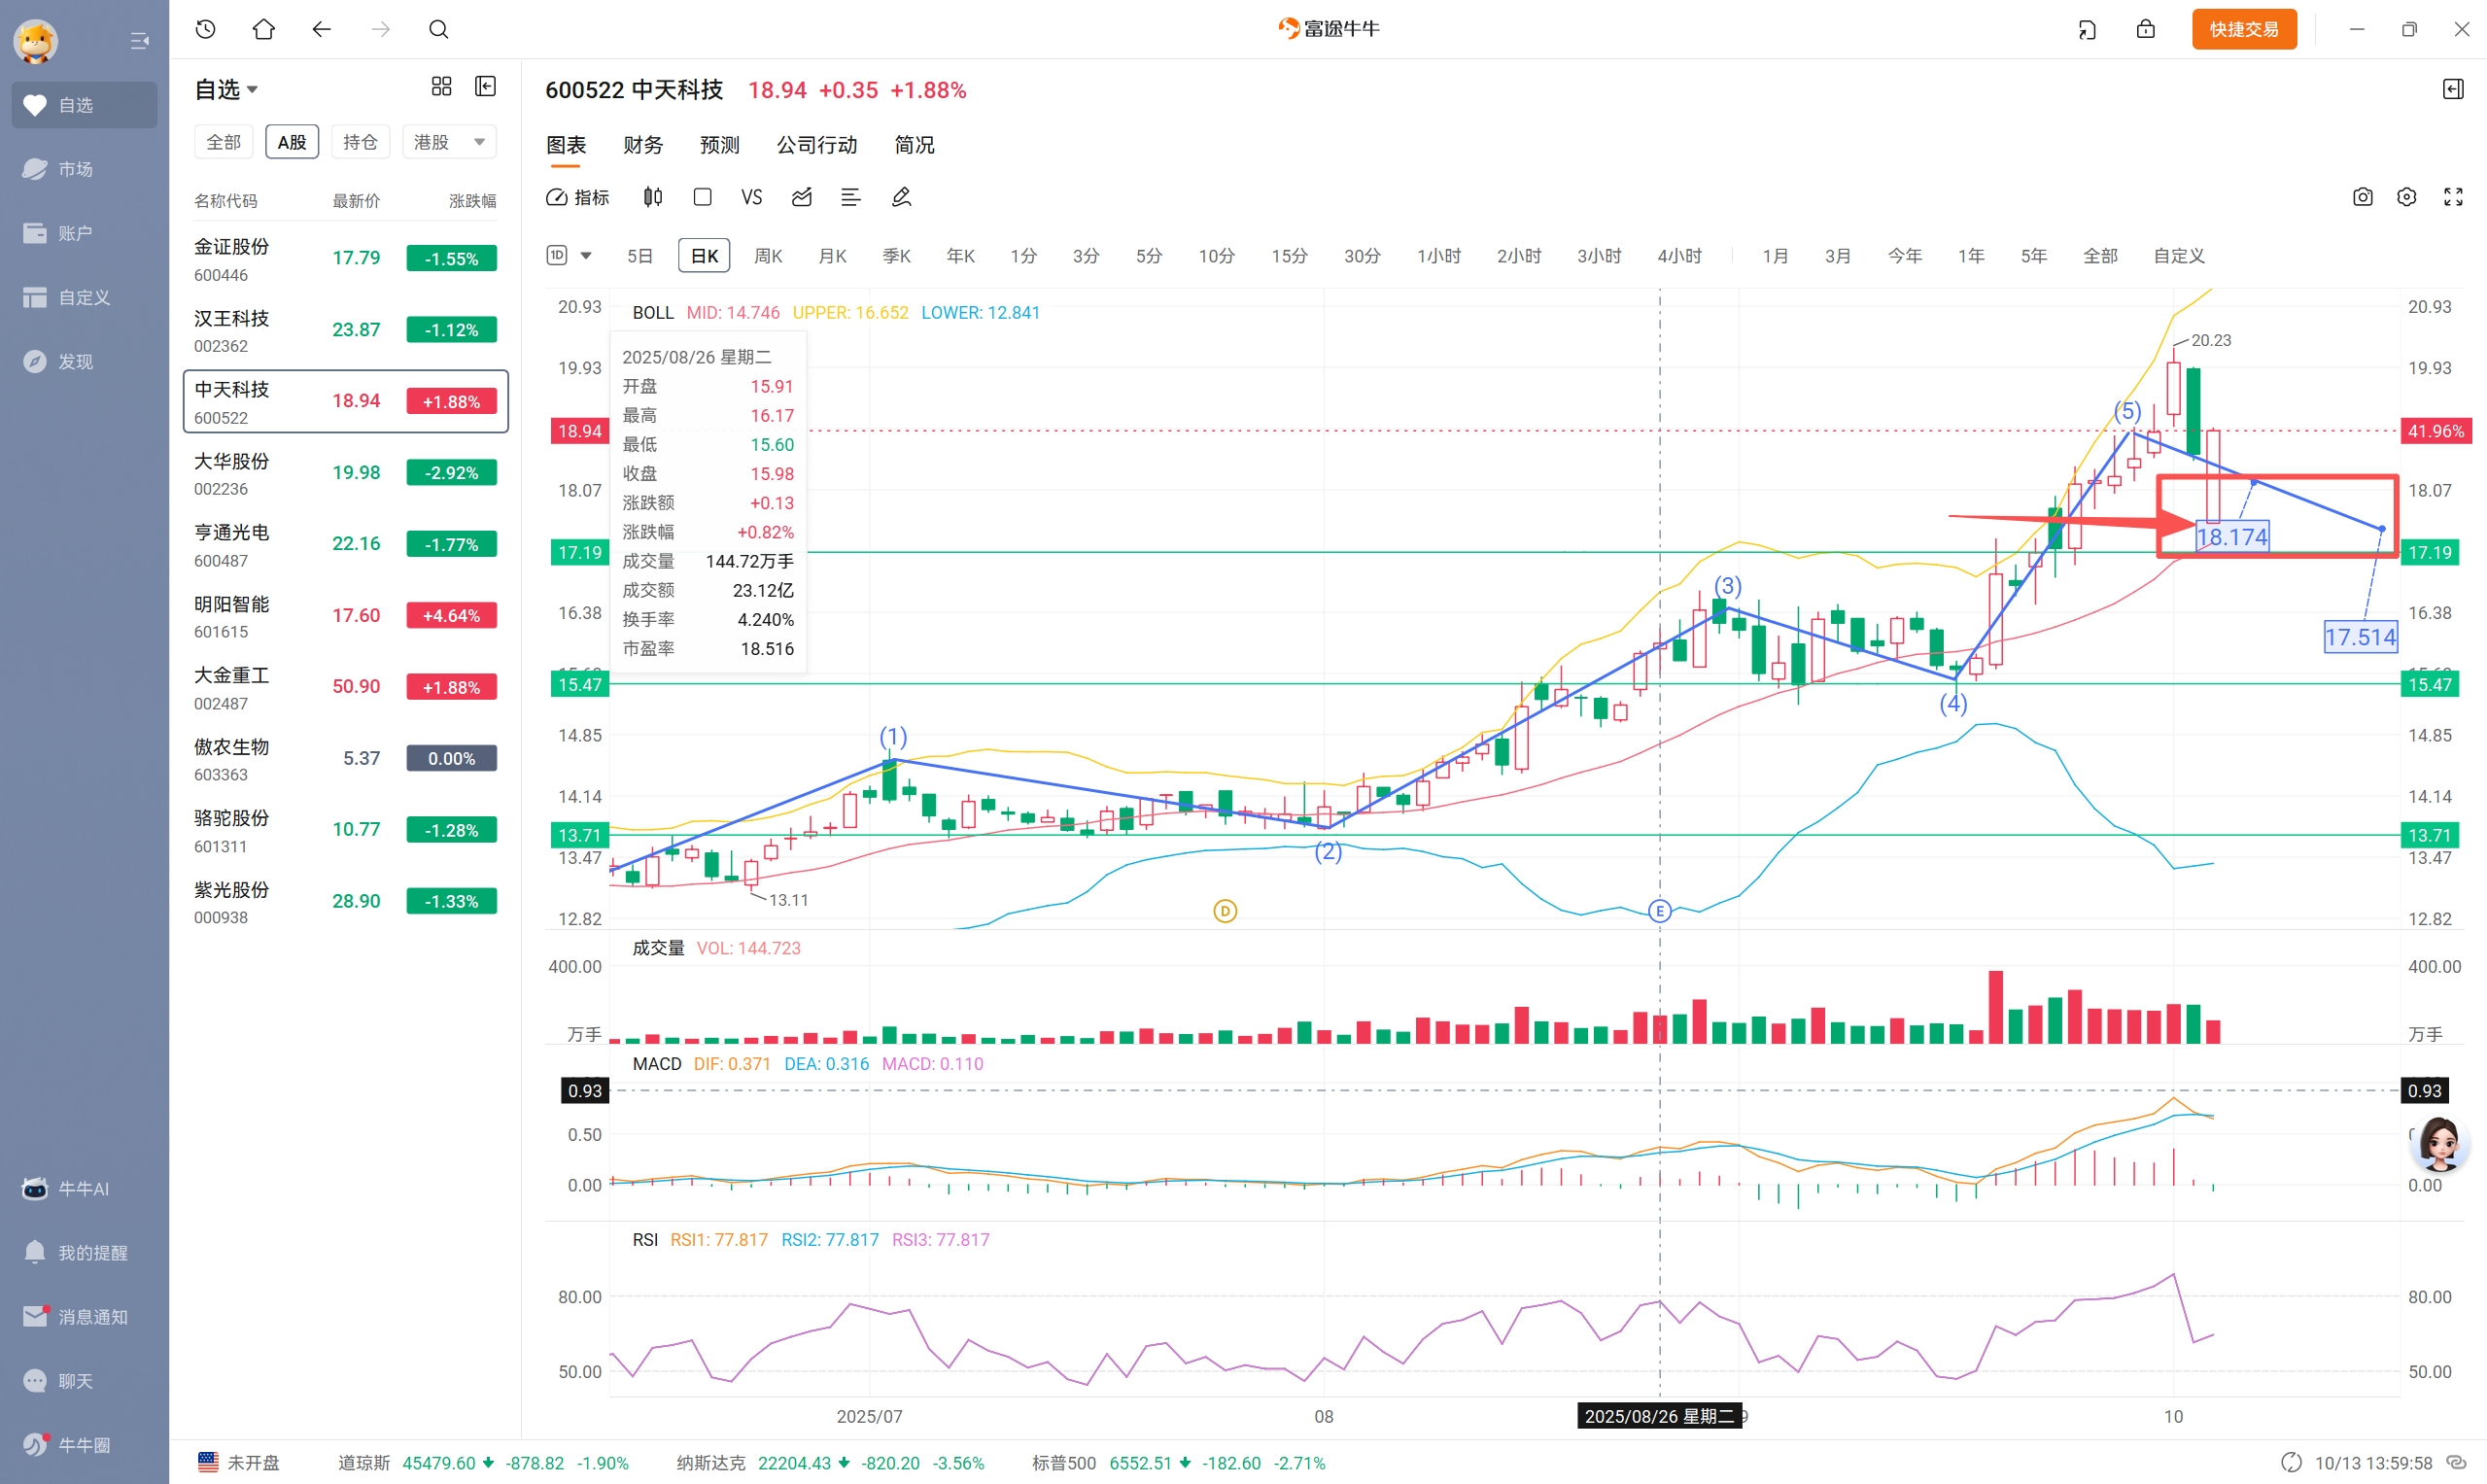Click the 快捷交易 button
The width and height of the screenshot is (2487, 1484).
coord(2243,29)
